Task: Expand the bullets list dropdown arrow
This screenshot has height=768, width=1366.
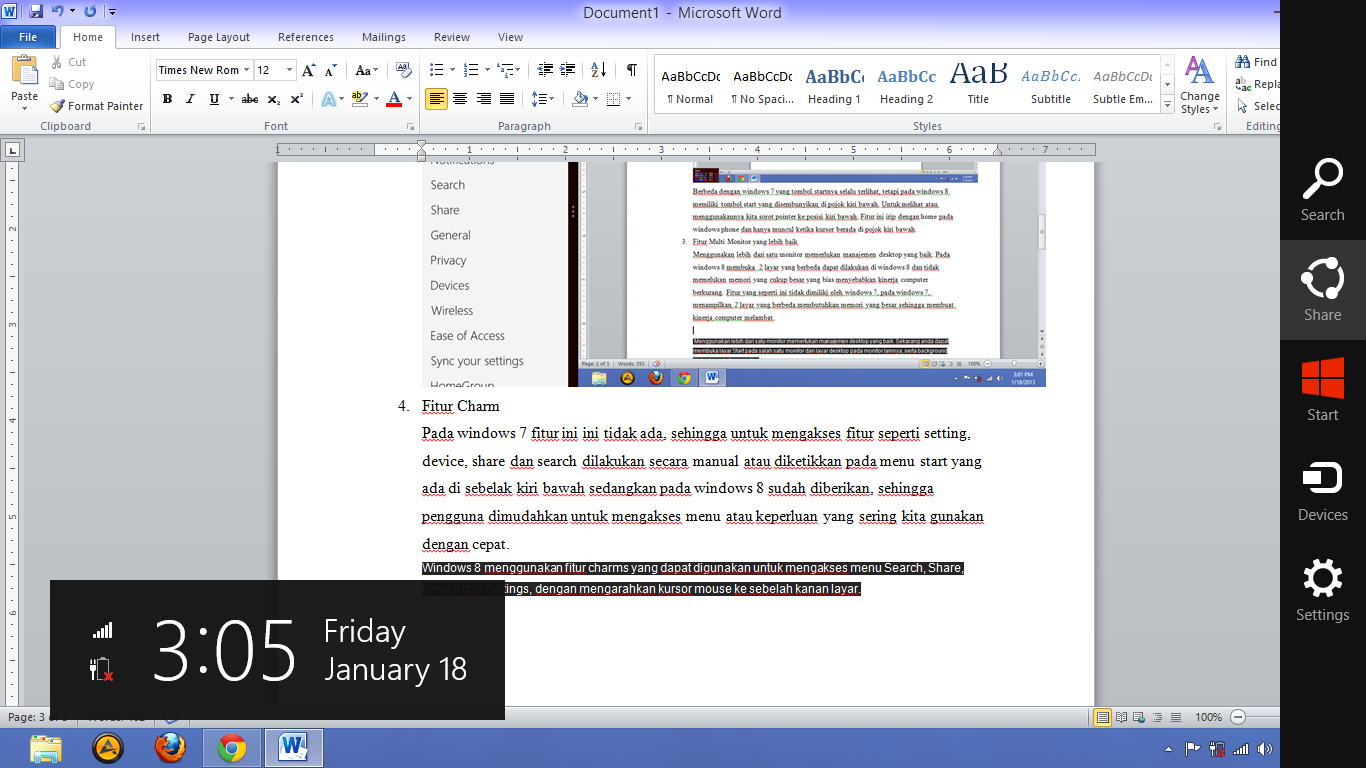Action: coord(453,70)
